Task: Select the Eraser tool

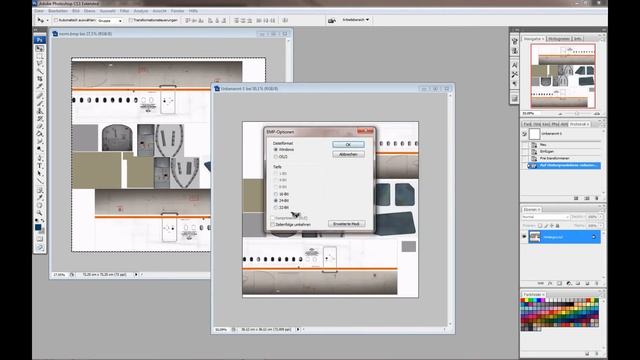Action: point(40,126)
